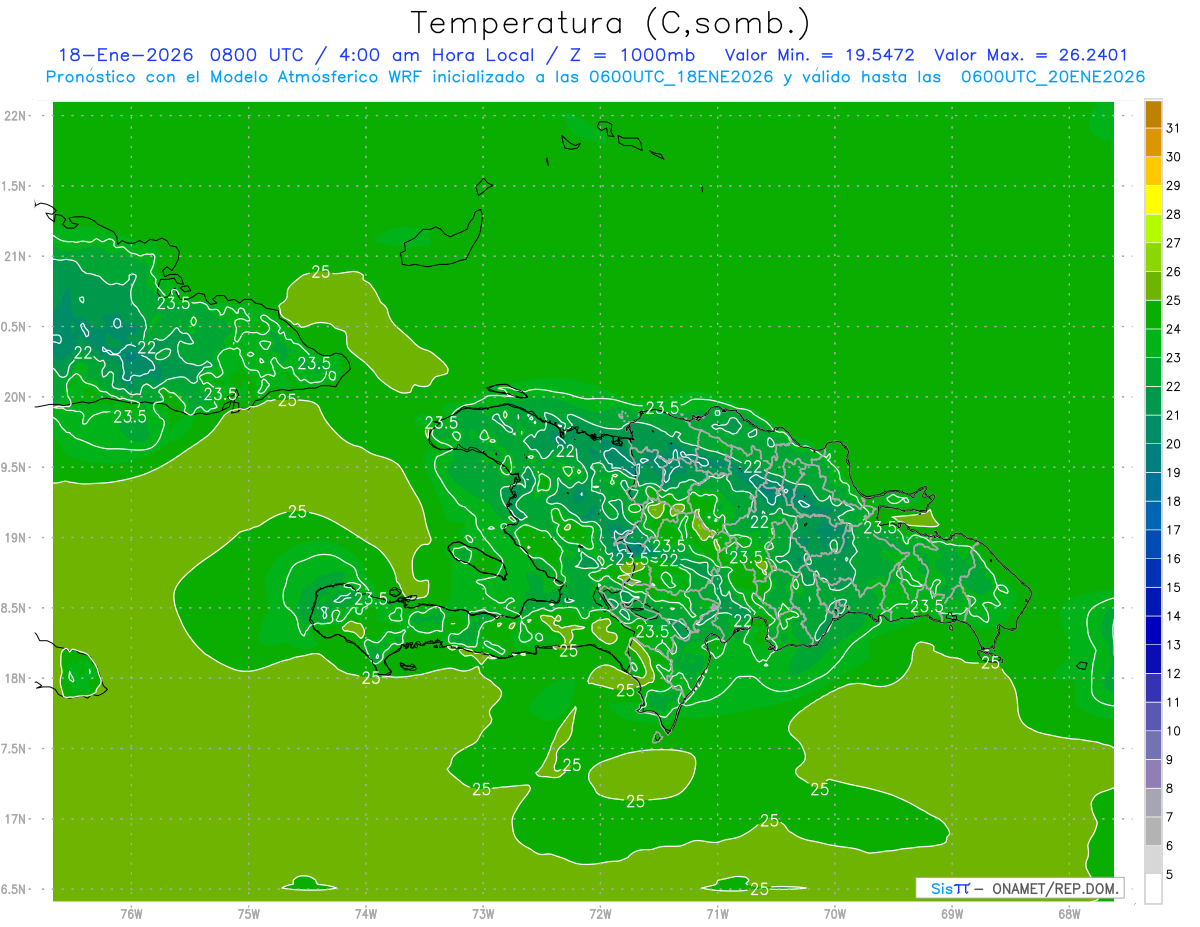Screen dimensions: 1200x927
Task: Pick the teal swatch between 19 and 20
Action: [x=1153, y=458]
